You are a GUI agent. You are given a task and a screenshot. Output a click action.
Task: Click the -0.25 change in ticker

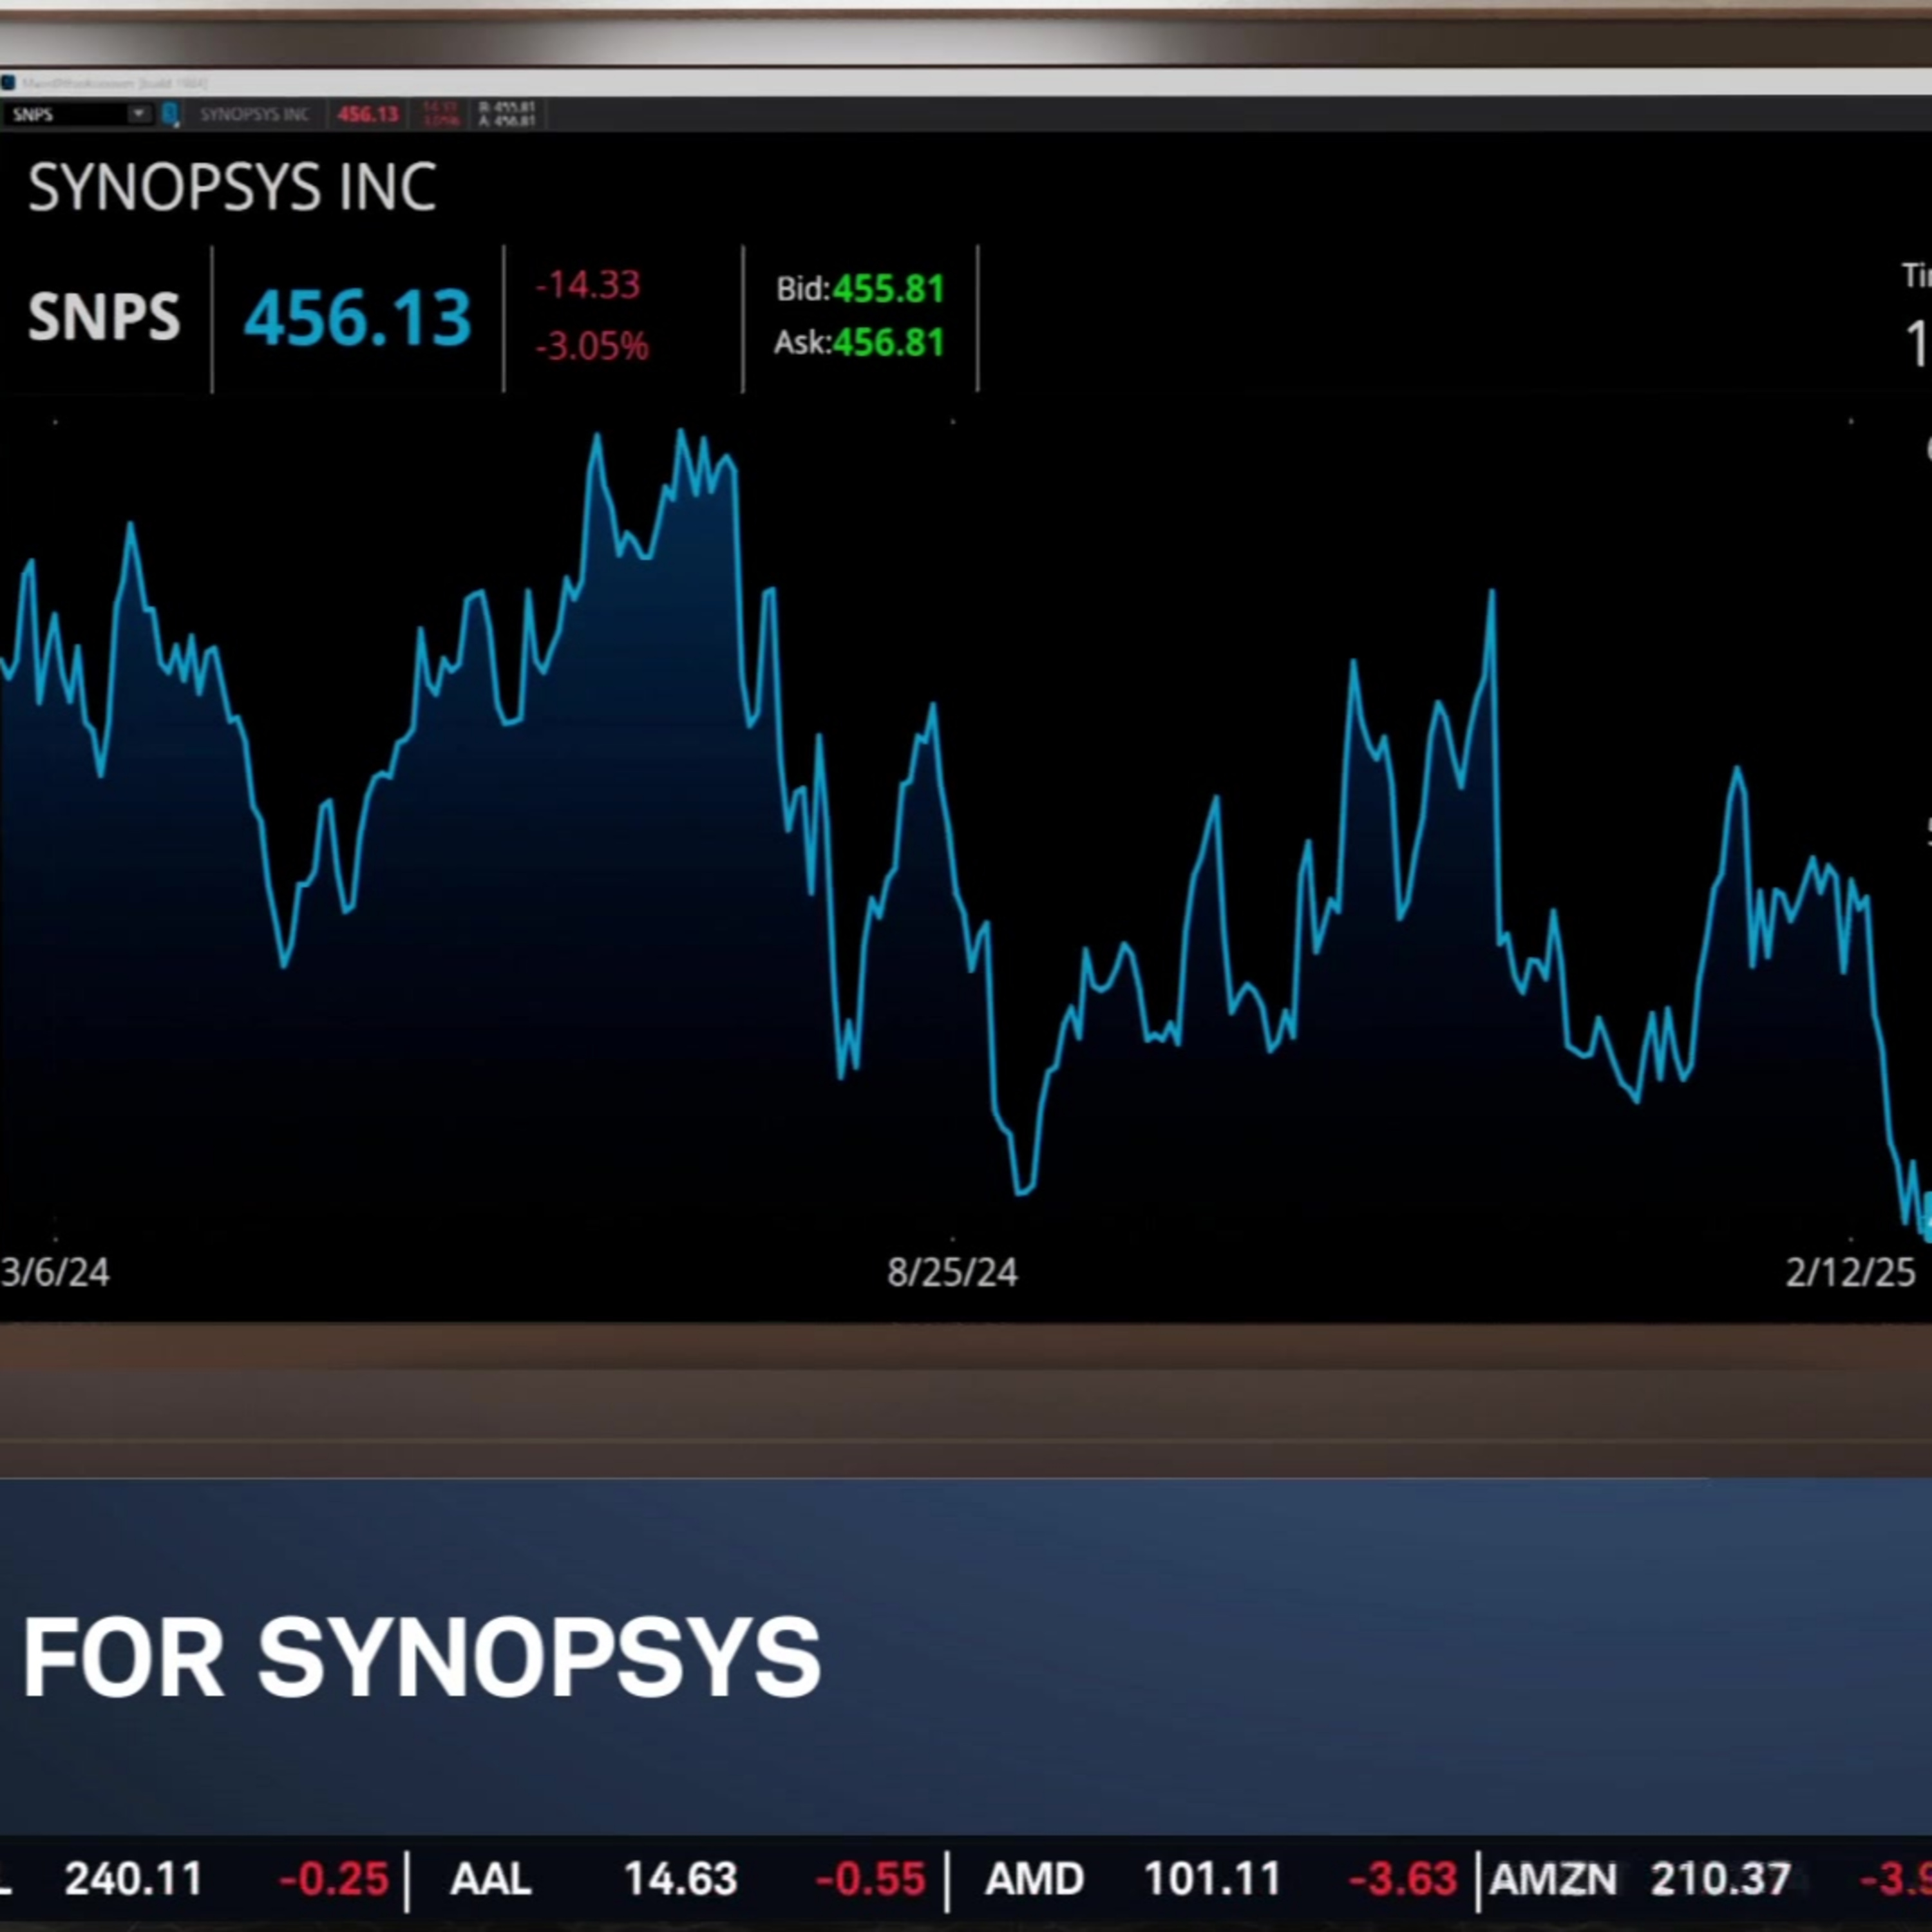click(333, 1879)
